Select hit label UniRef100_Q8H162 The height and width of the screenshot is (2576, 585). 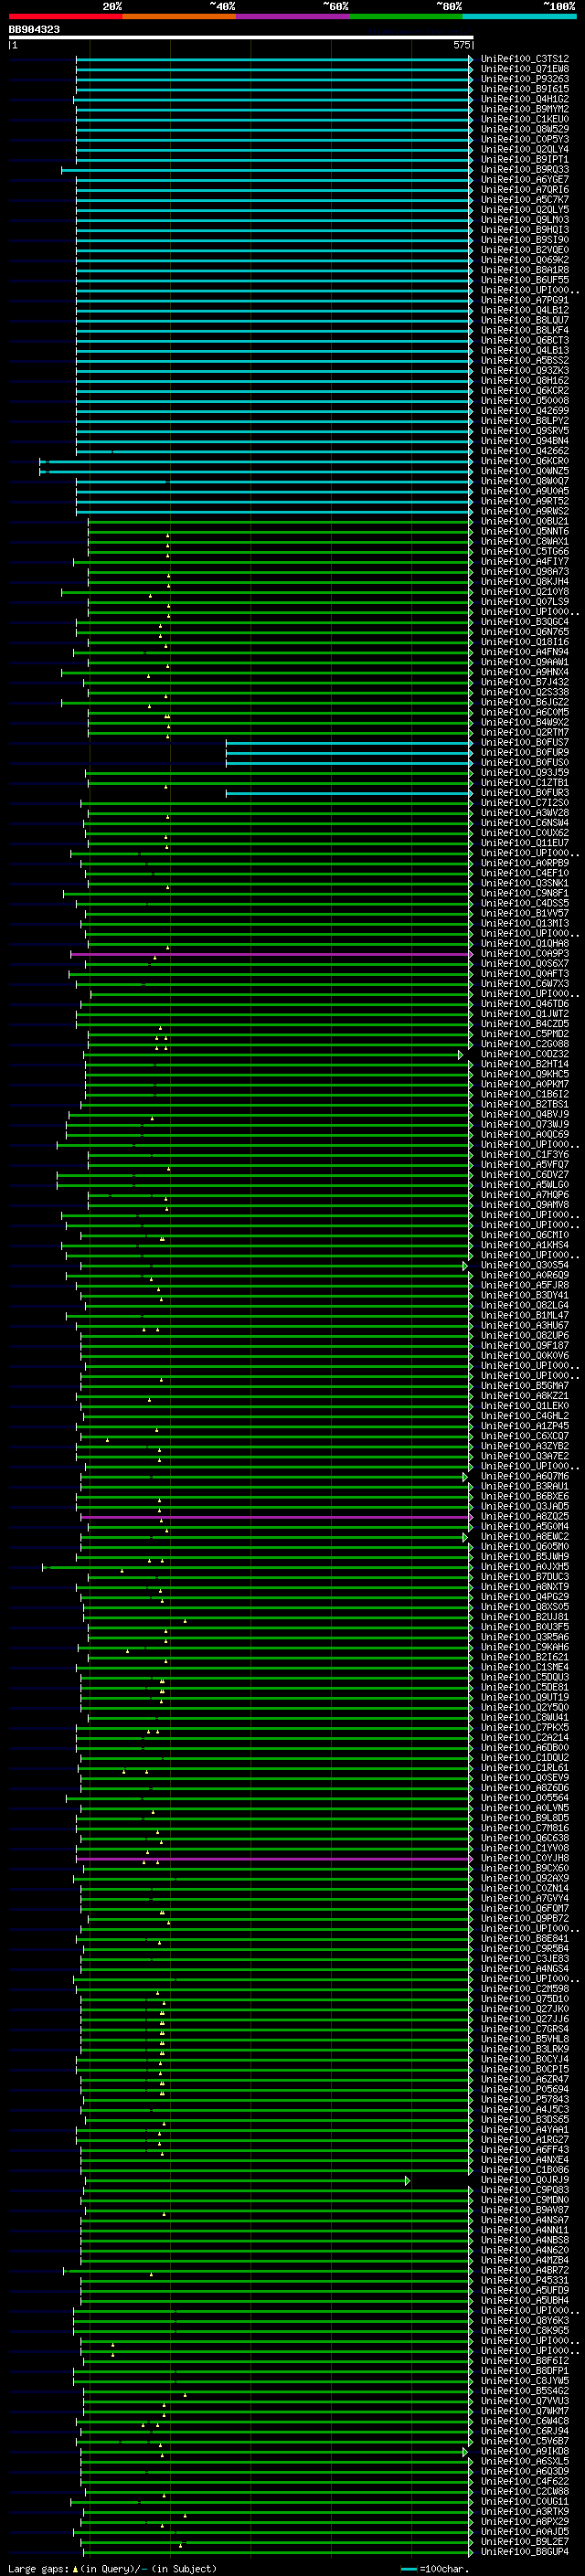[525, 380]
